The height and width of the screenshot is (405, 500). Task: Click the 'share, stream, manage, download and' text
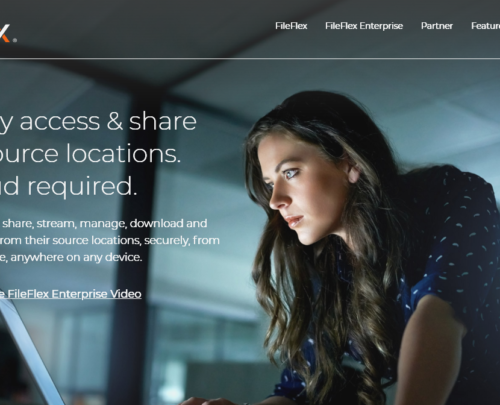(105, 223)
